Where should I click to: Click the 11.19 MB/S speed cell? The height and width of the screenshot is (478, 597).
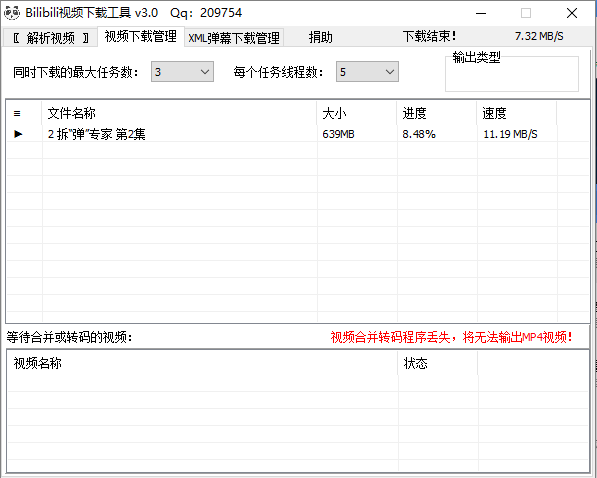(x=510, y=134)
